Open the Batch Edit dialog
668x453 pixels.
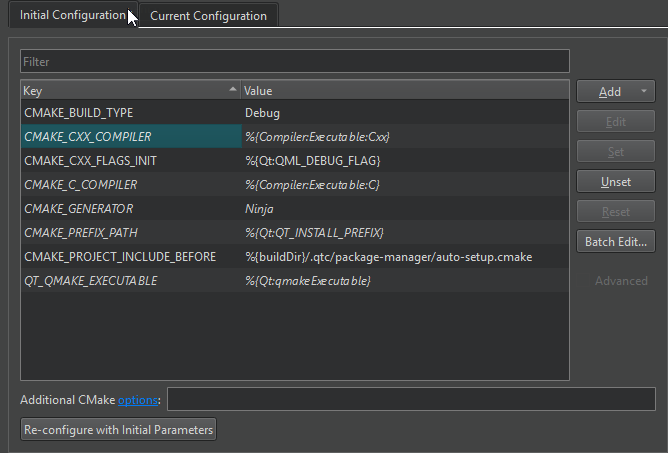(615, 242)
